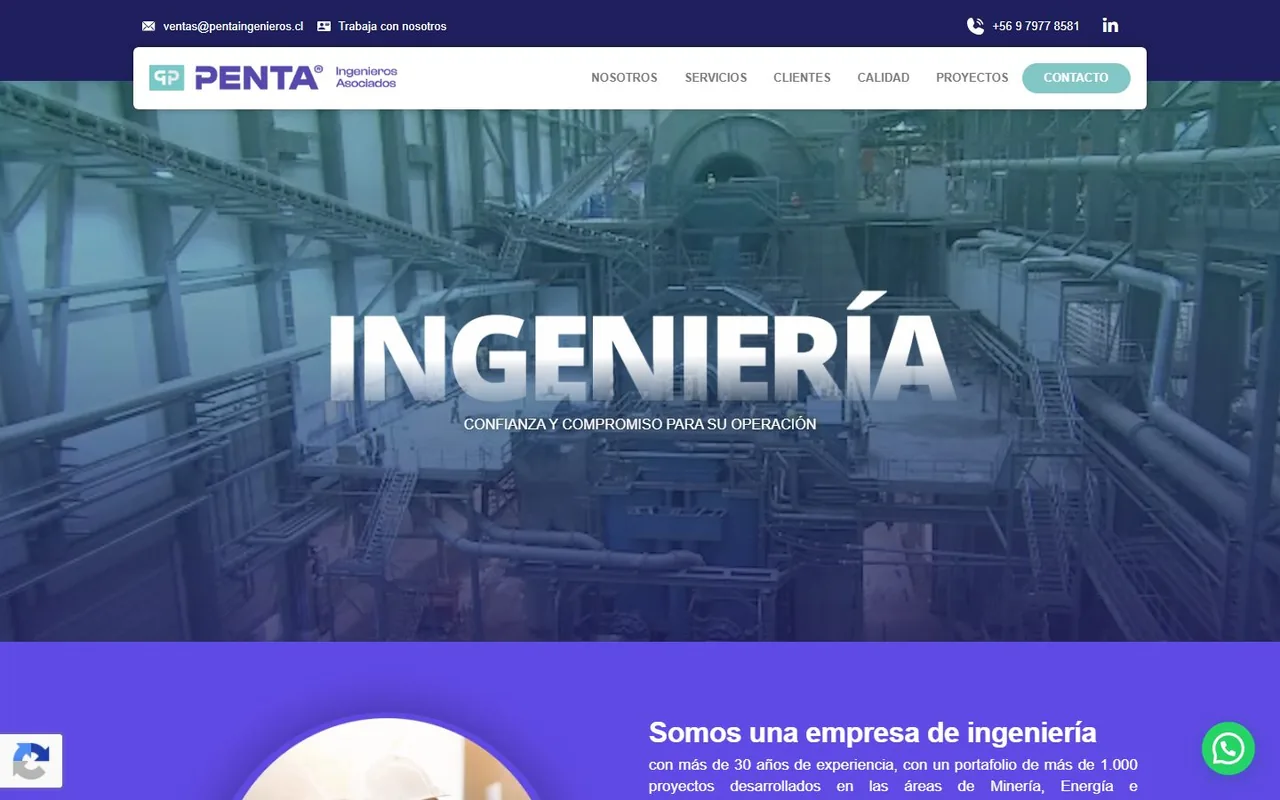
Task: Click the phone handset icon
Action: tap(975, 26)
